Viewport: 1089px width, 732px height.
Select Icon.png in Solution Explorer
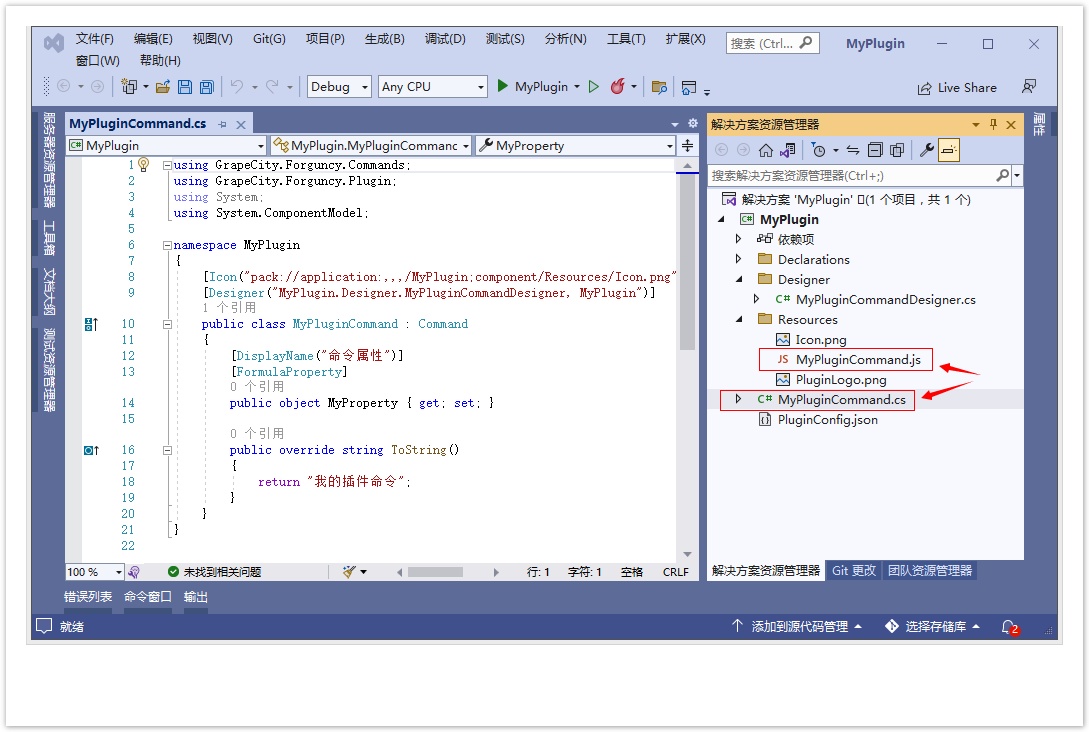(x=820, y=340)
